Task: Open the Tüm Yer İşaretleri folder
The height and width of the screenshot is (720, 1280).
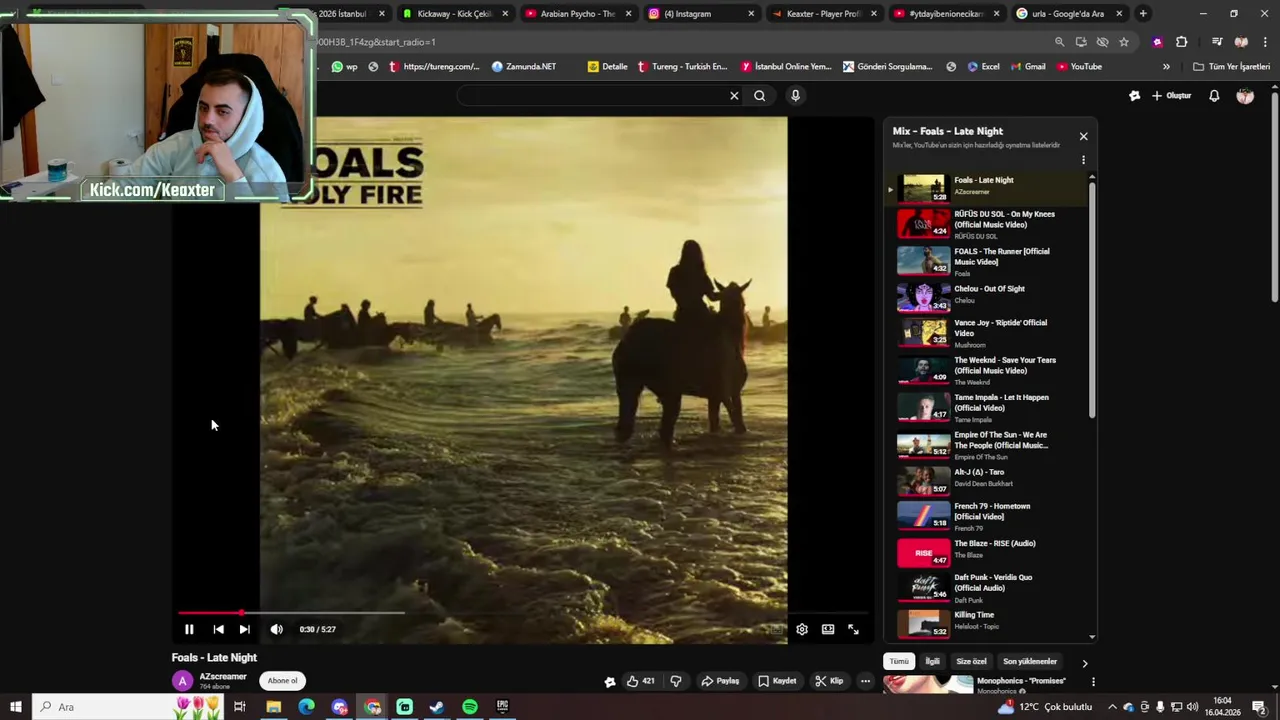Action: 1231,67
